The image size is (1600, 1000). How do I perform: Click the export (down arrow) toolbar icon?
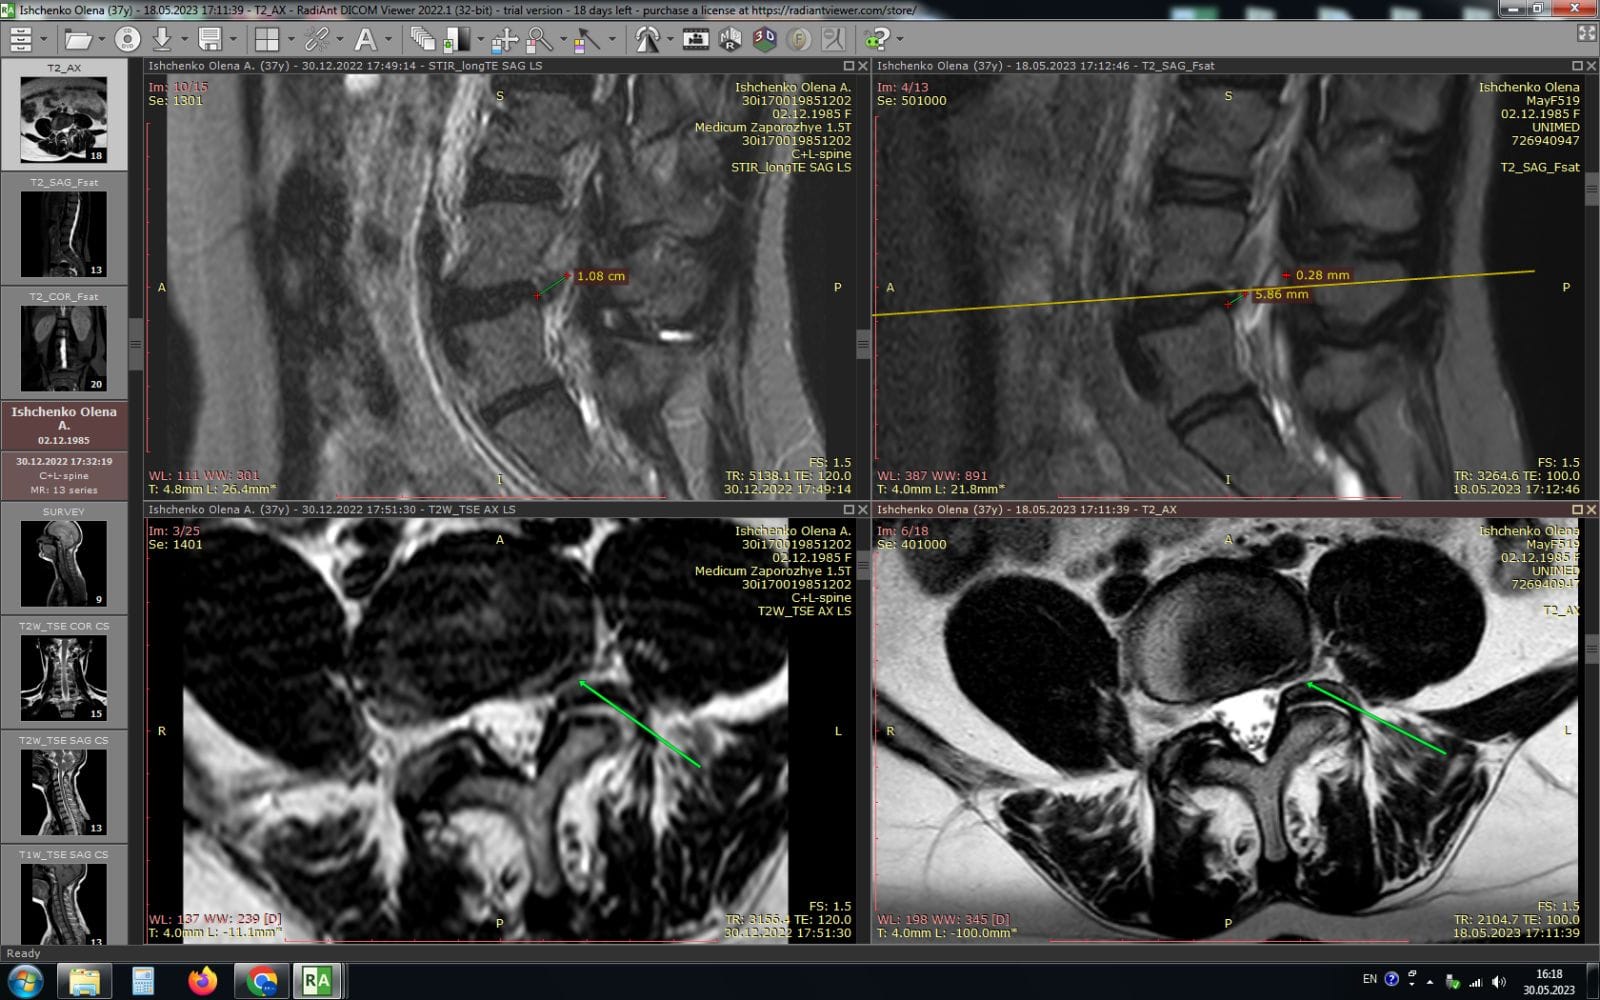click(x=161, y=40)
